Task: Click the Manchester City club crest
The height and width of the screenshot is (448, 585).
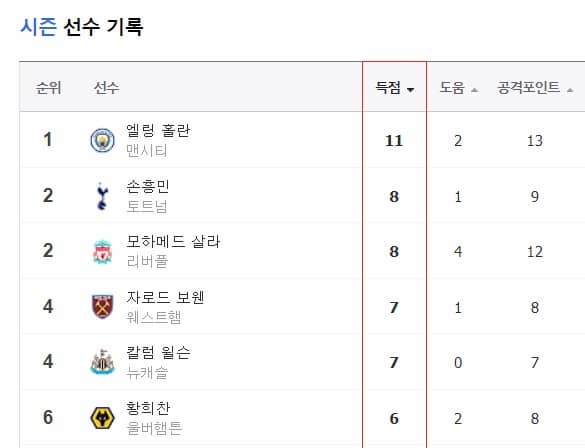Action: click(x=103, y=140)
